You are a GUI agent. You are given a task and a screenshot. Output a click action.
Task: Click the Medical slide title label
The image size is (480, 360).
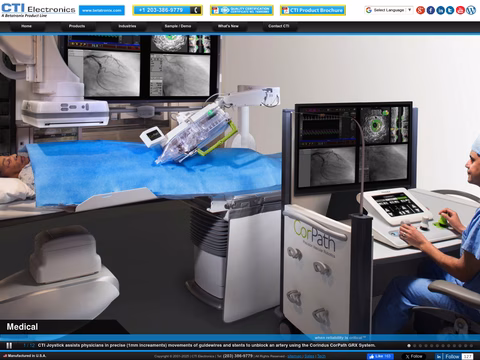tap(22, 327)
